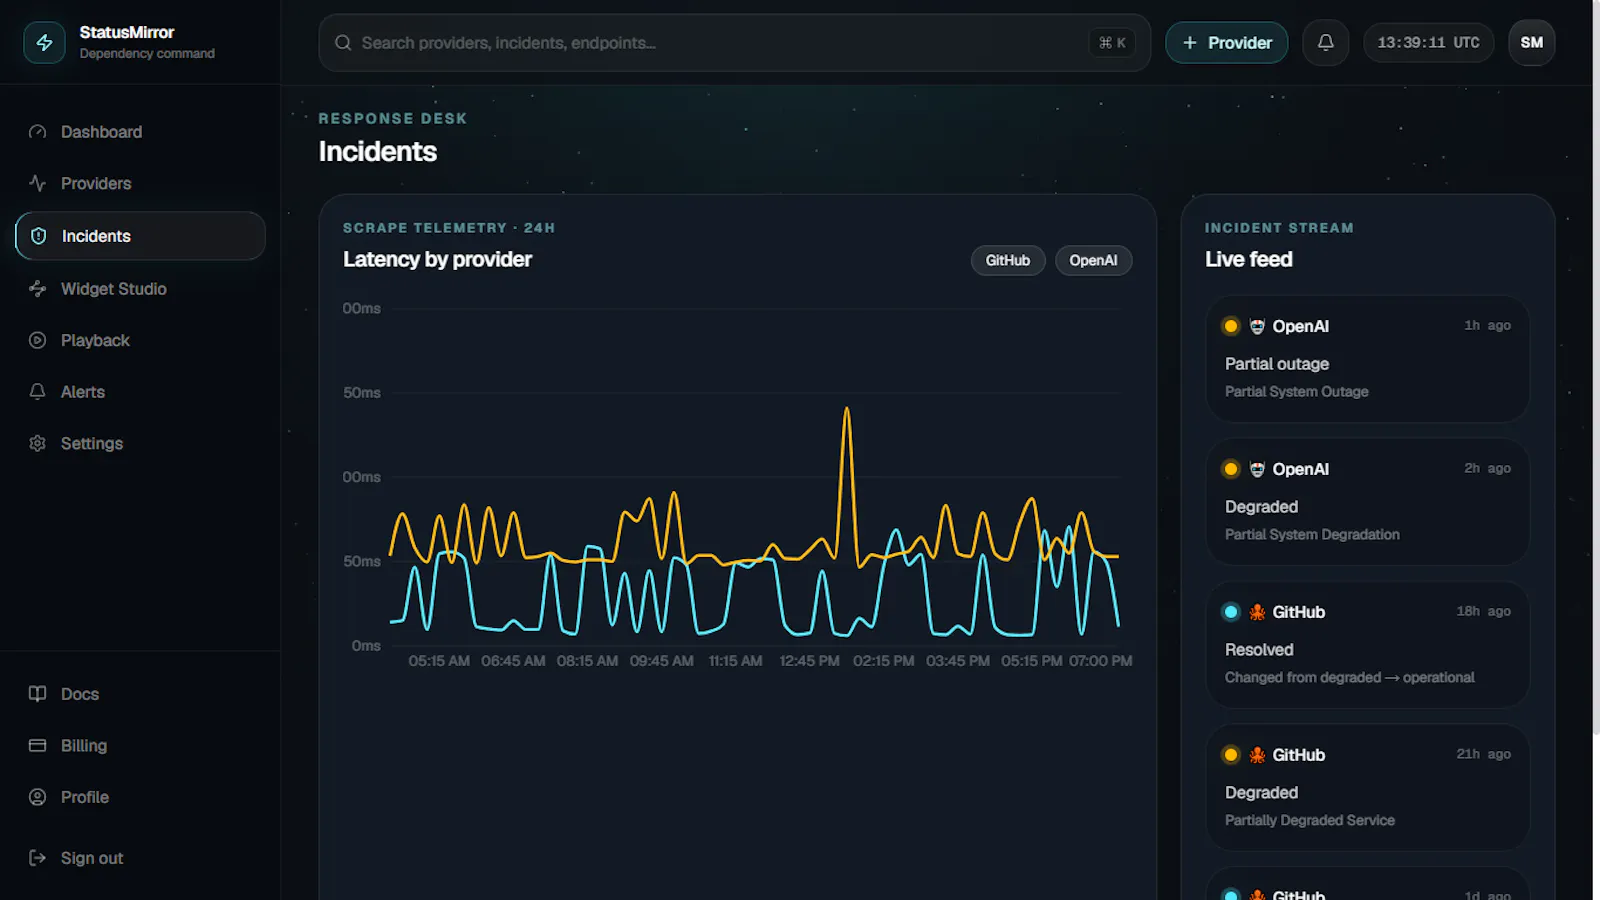Viewport: 1600px width, 900px height.
Task: Click the Docs book icon
Action: pyautogui.click(x=38, y=694)
